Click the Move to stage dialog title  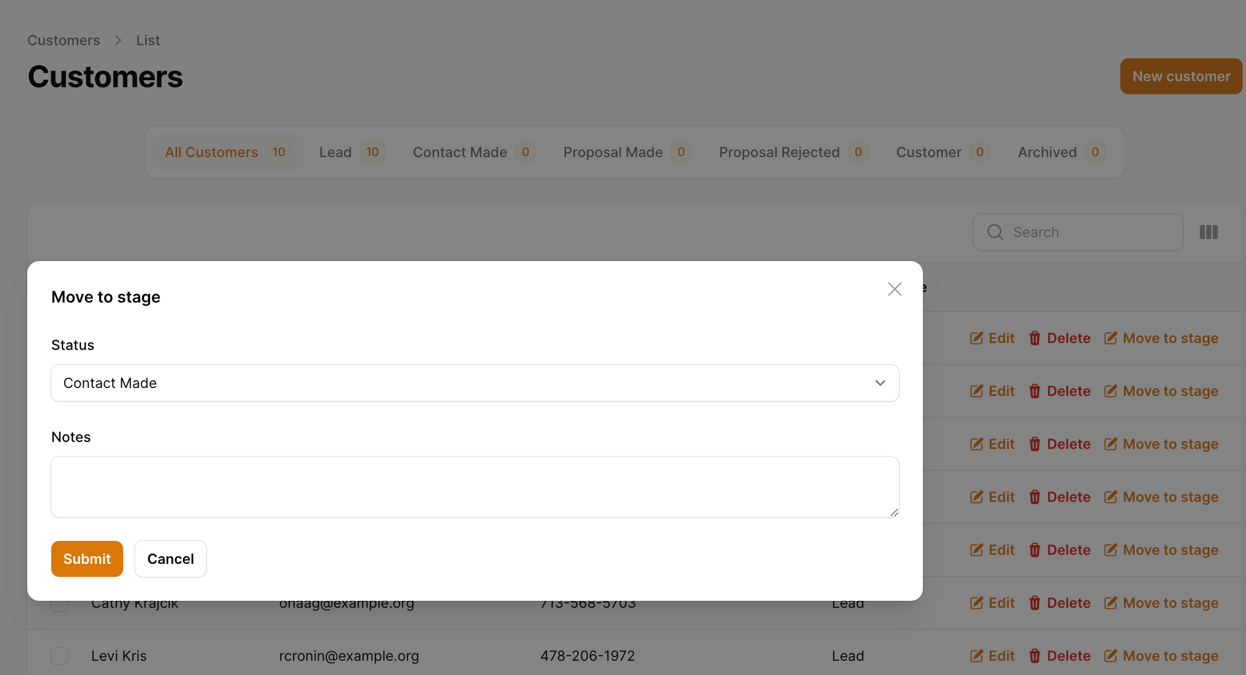click(106, 297)
